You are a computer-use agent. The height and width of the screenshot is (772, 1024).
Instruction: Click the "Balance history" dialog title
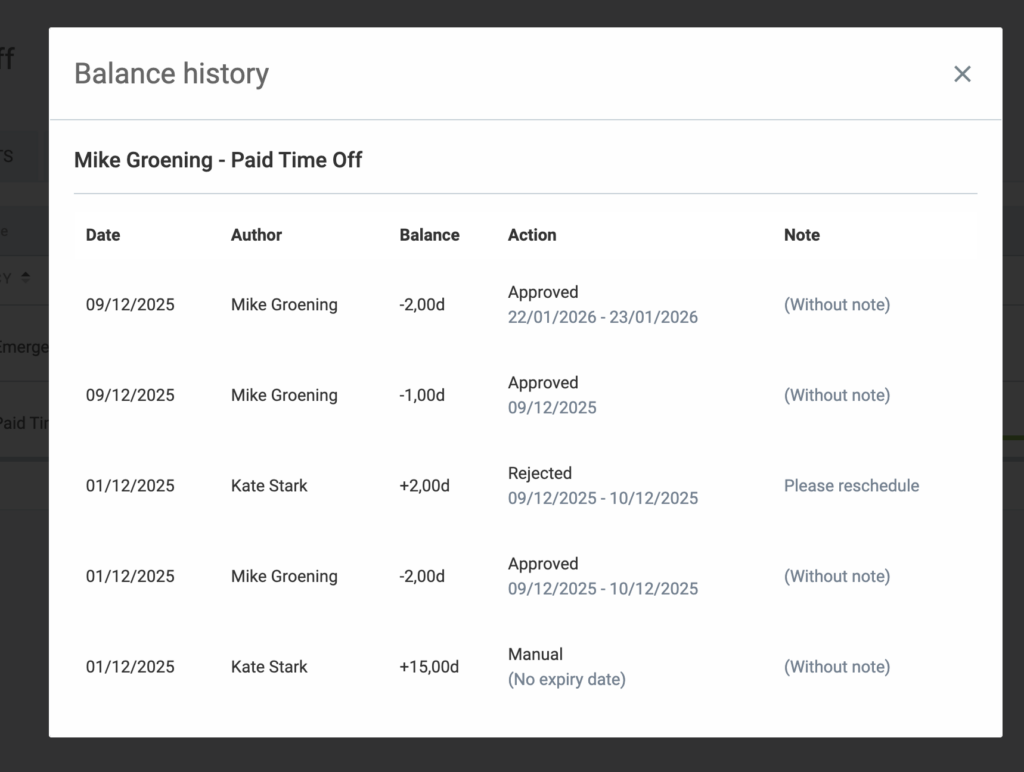click(171, 74)
